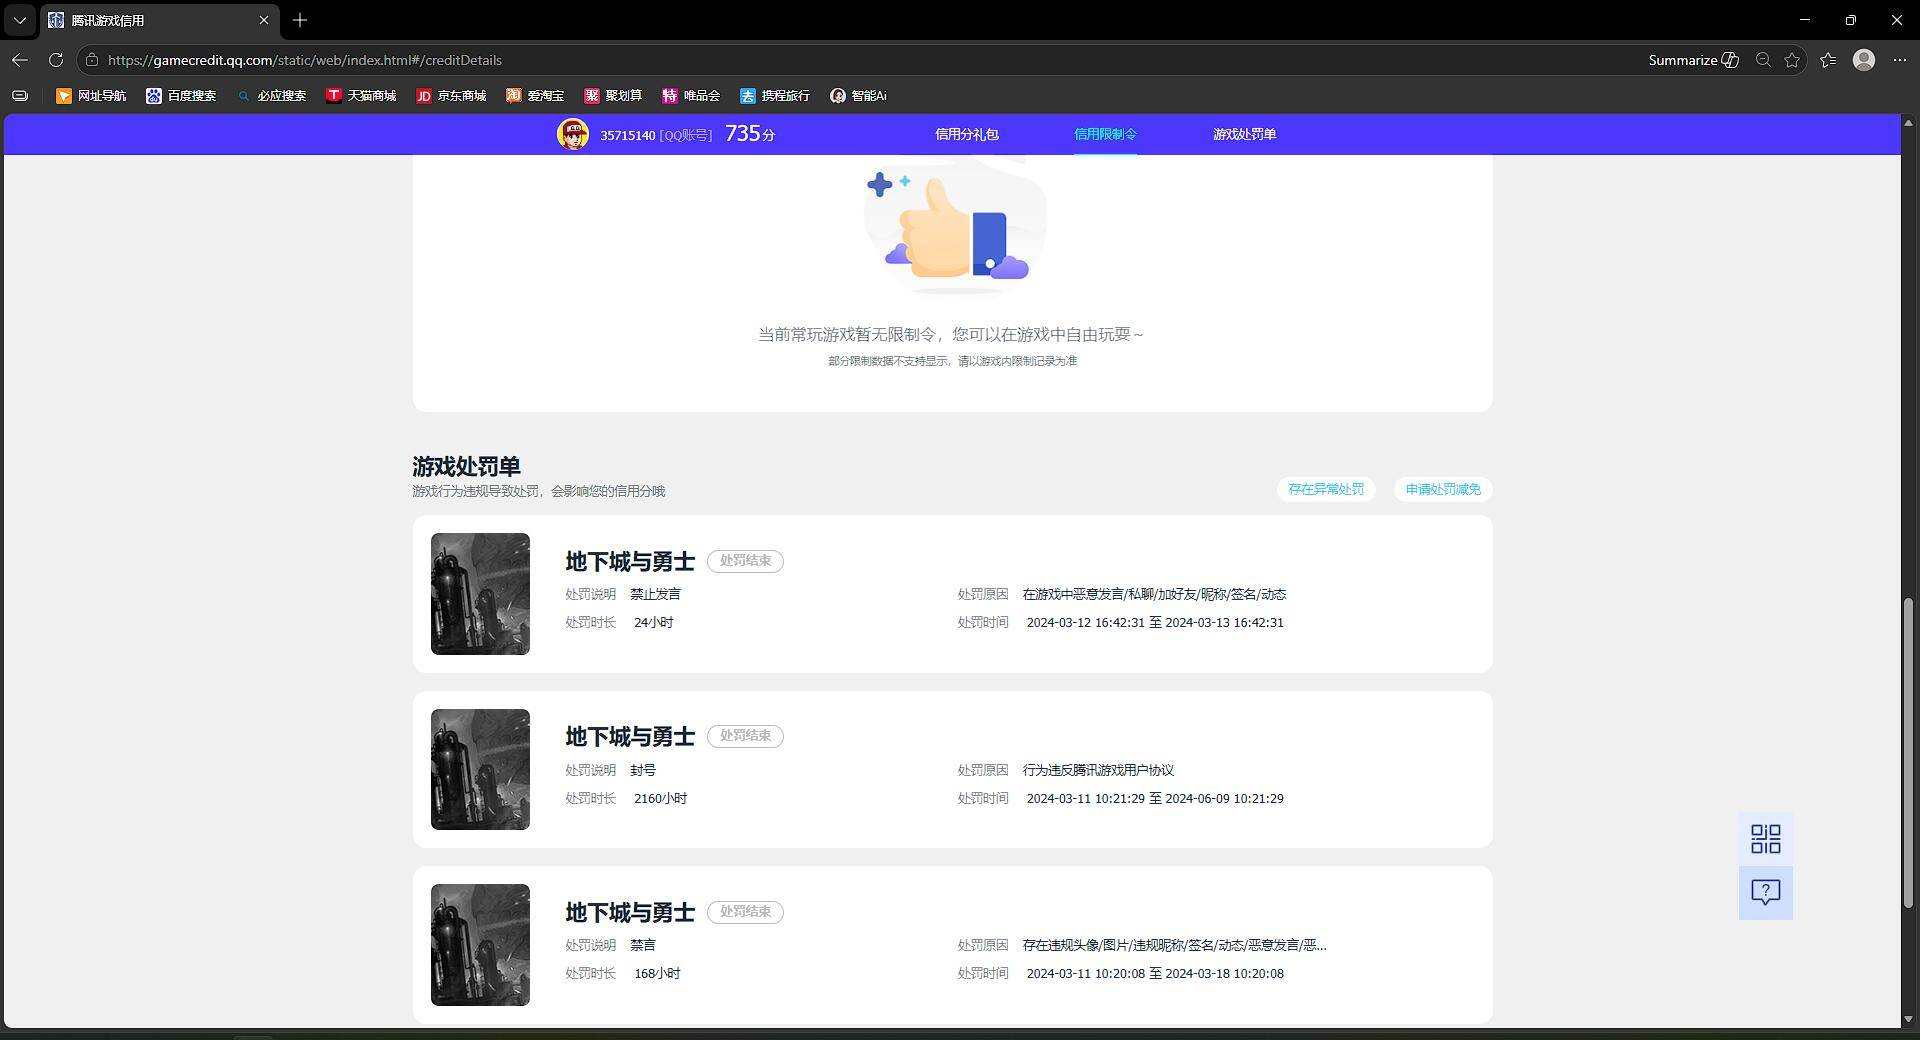Open browser settings and more menu
The image size is (1920, 1040).
[1900, 60]
